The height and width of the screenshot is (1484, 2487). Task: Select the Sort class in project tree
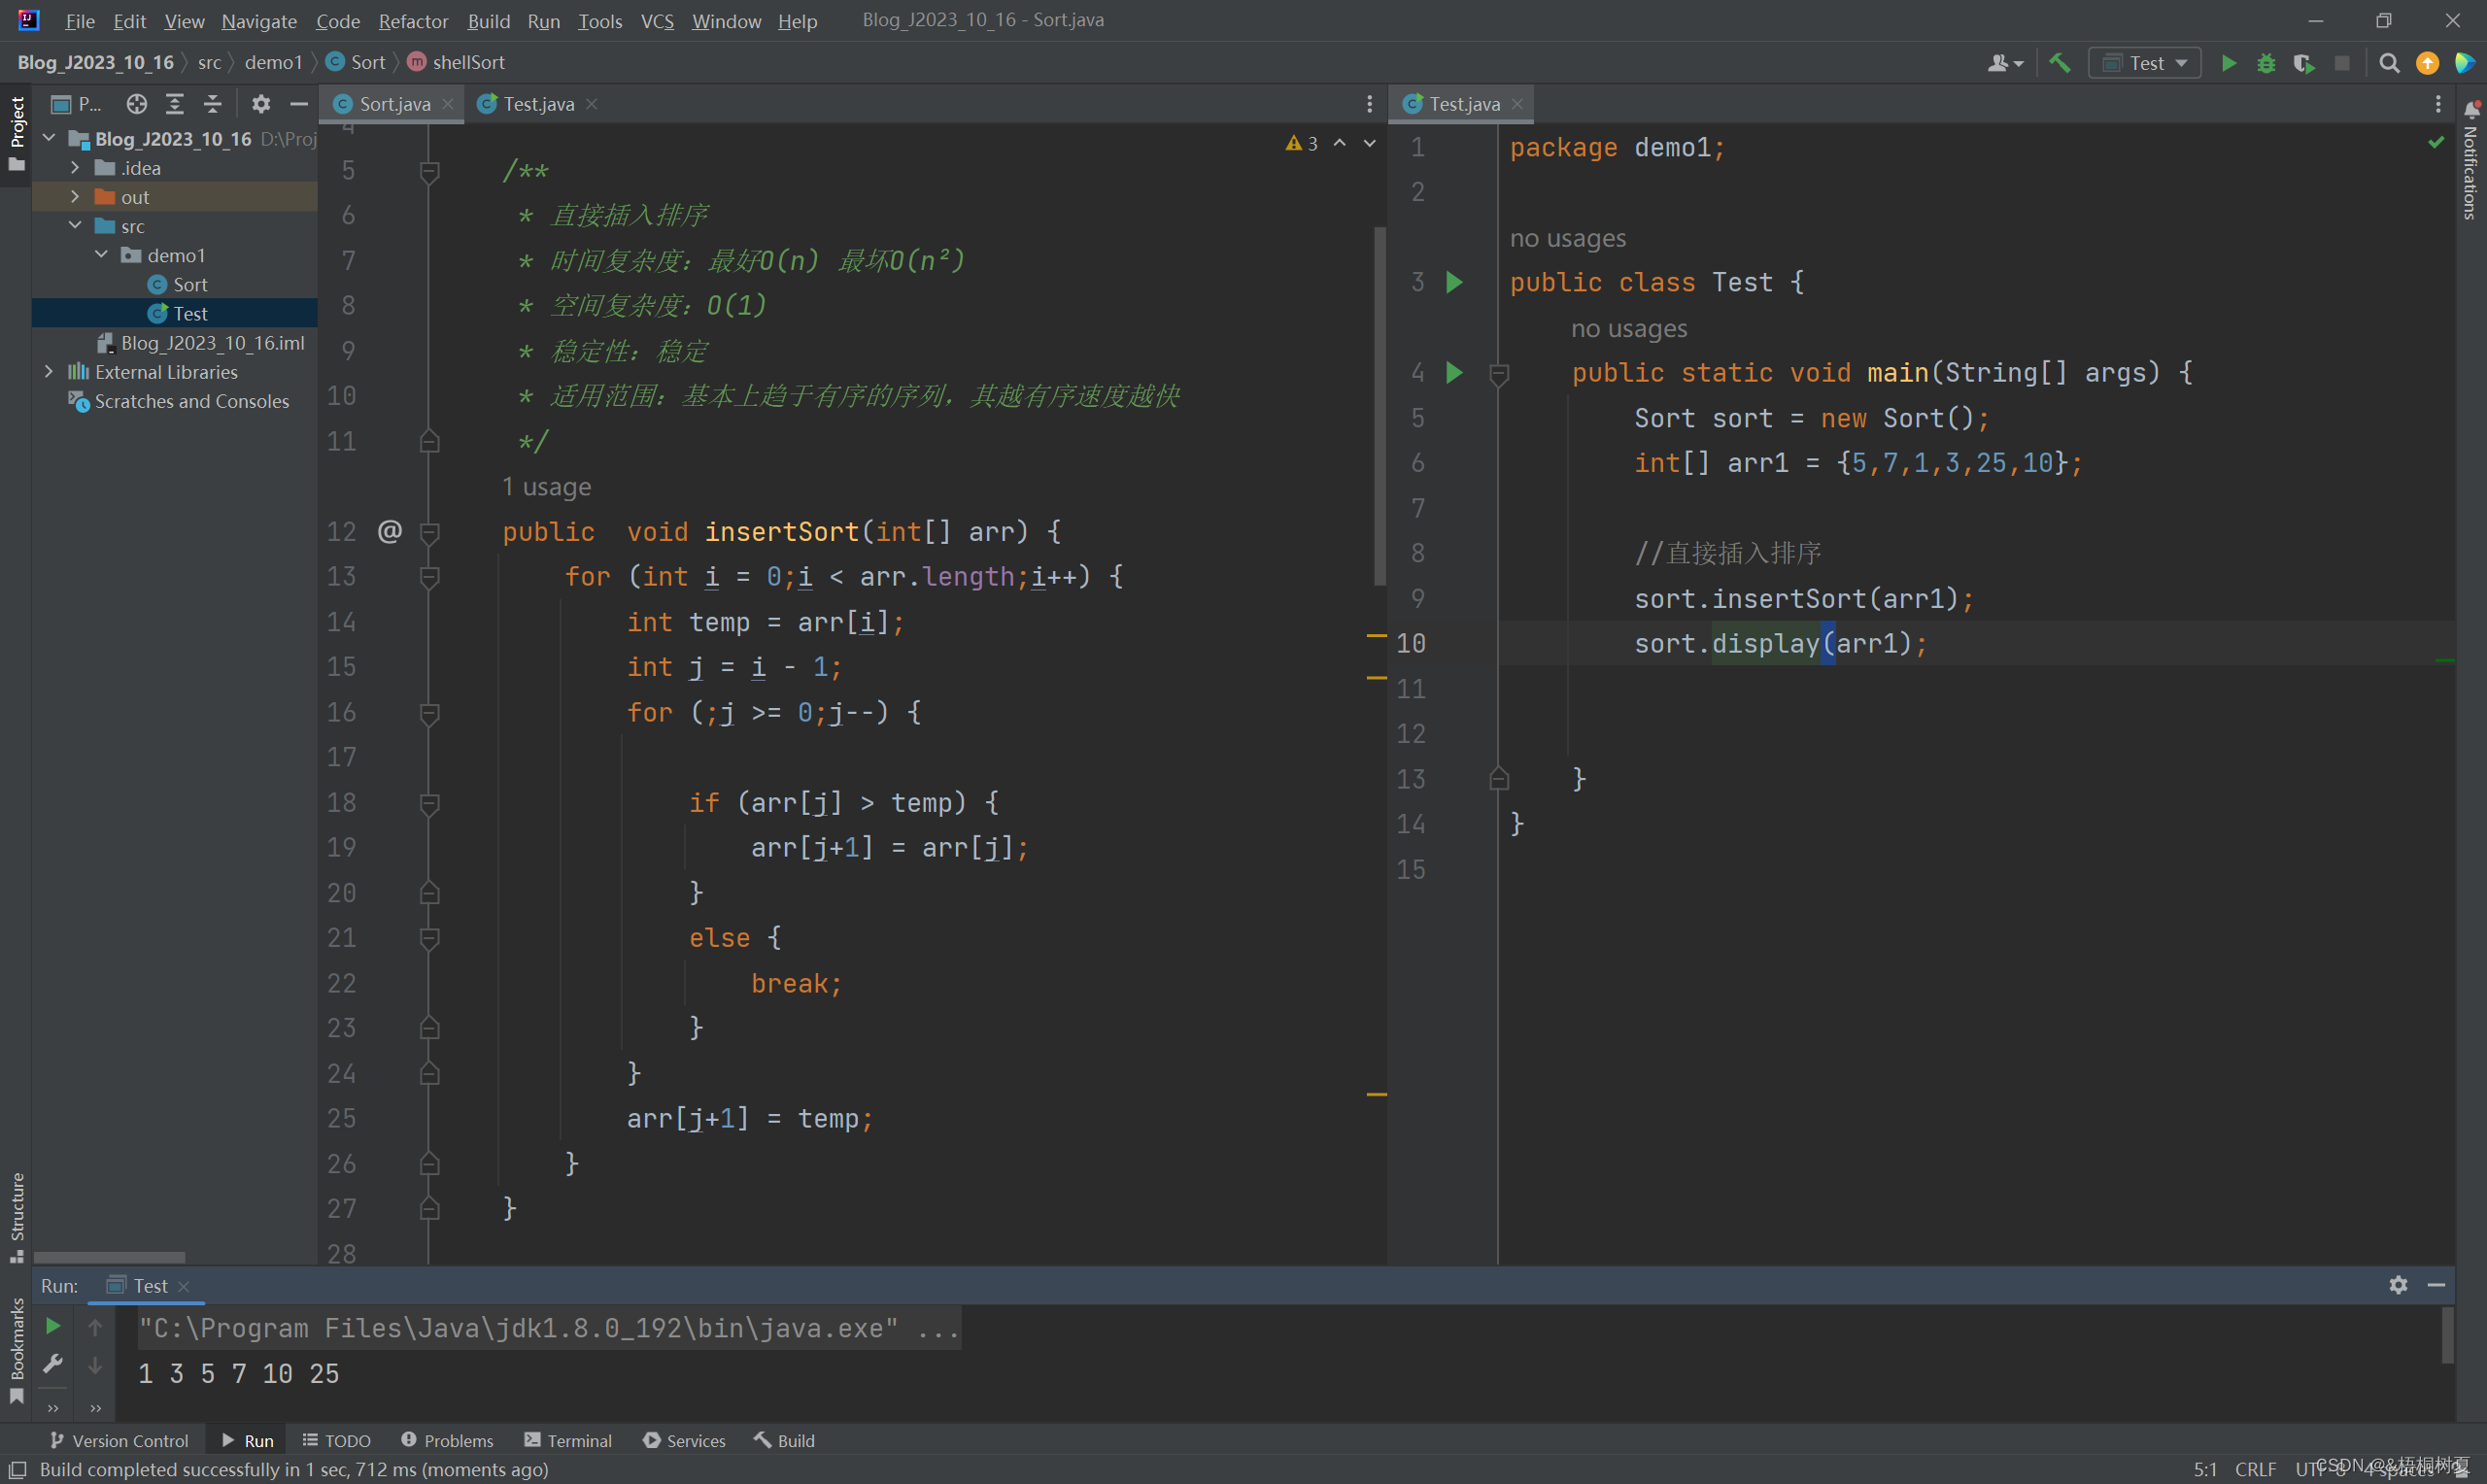coord(178,285)
